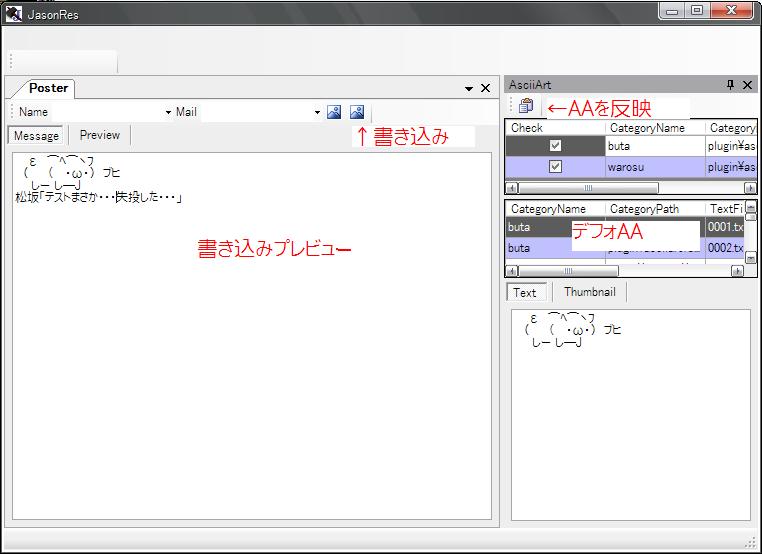The height and width of the screenshot is (554, 762).
Task: Close the AsciiArt panel
Action: (747, 85)
